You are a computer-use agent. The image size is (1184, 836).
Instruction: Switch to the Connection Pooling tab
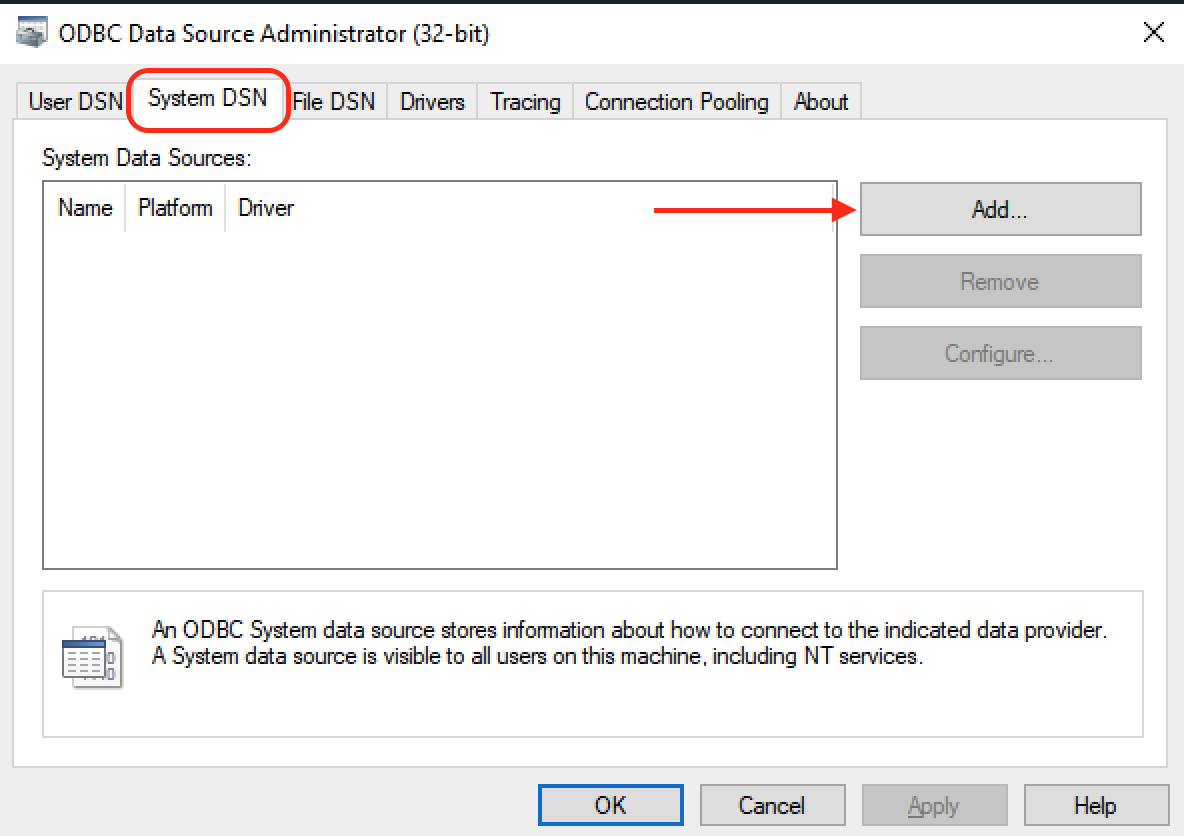coord(676,101)
